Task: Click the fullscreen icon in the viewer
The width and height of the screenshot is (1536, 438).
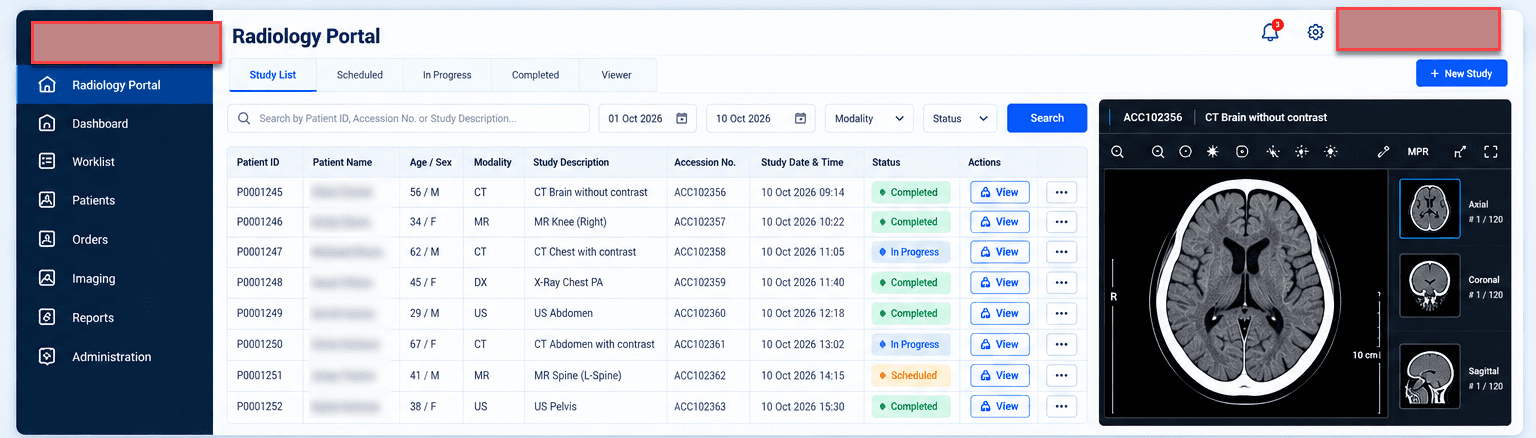Action: pos(1491,152)
